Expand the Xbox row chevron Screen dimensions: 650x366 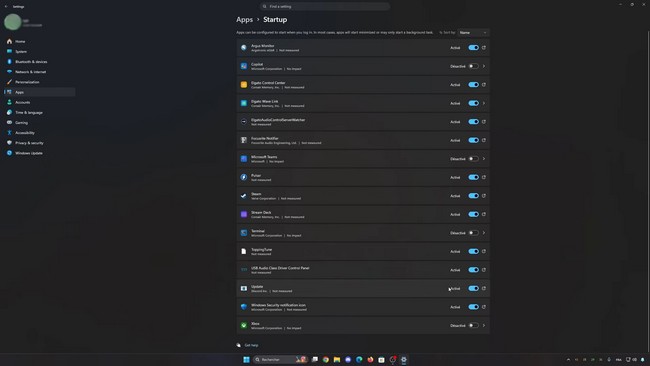(484, 325)
